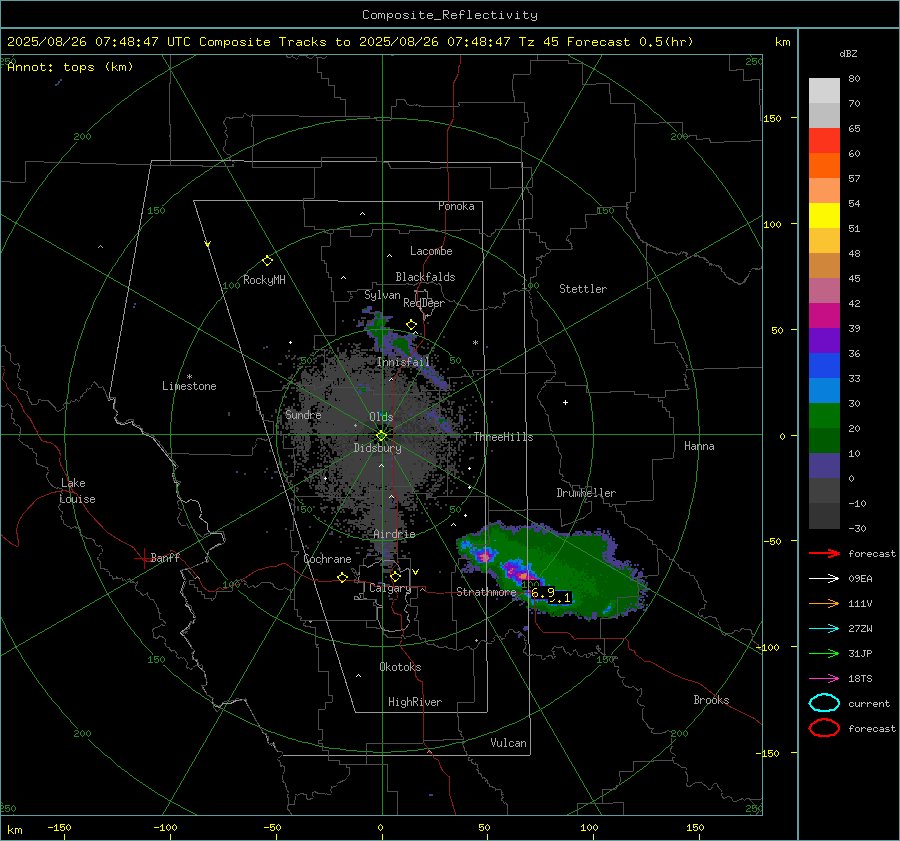Click the red forecast arrow in the legend
Viewport: 900px width, 841px height.
tap(824, 553)
